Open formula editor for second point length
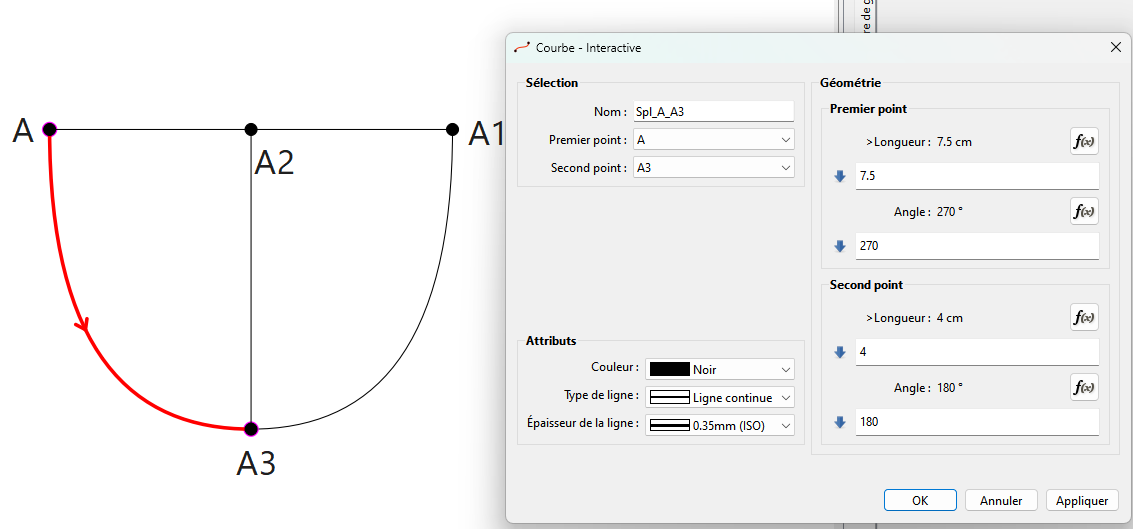 click(1084, 317)
